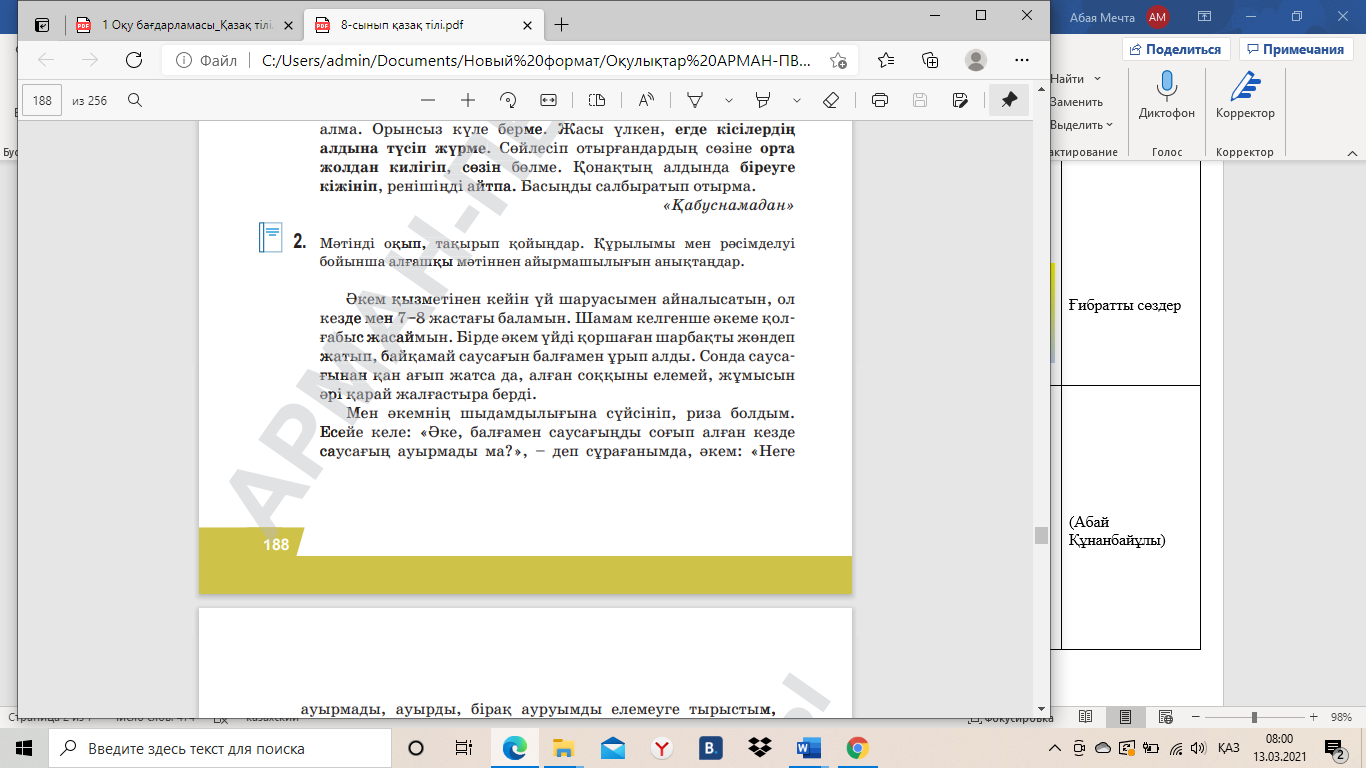Open Корректор editor in Word
The height and width of the screenshot is (768, 1366).
[1245, 96]
